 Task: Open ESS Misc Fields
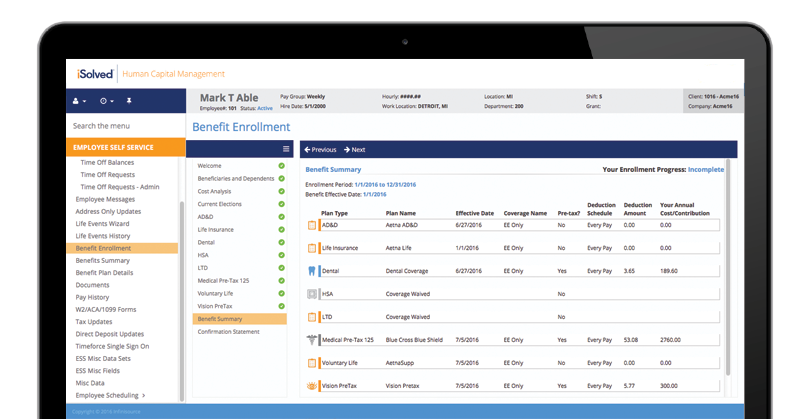click(x=98, y=371)
